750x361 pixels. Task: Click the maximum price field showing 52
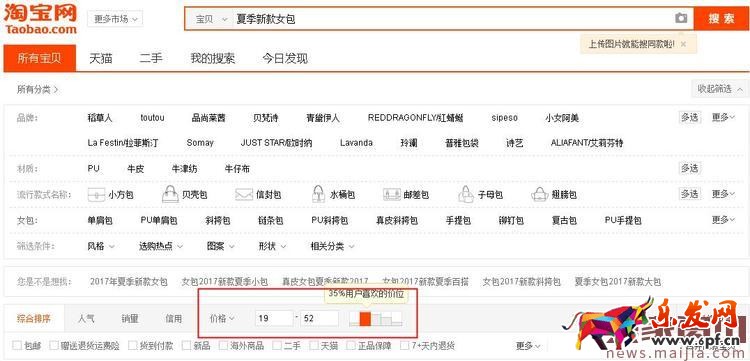point(320,318)
